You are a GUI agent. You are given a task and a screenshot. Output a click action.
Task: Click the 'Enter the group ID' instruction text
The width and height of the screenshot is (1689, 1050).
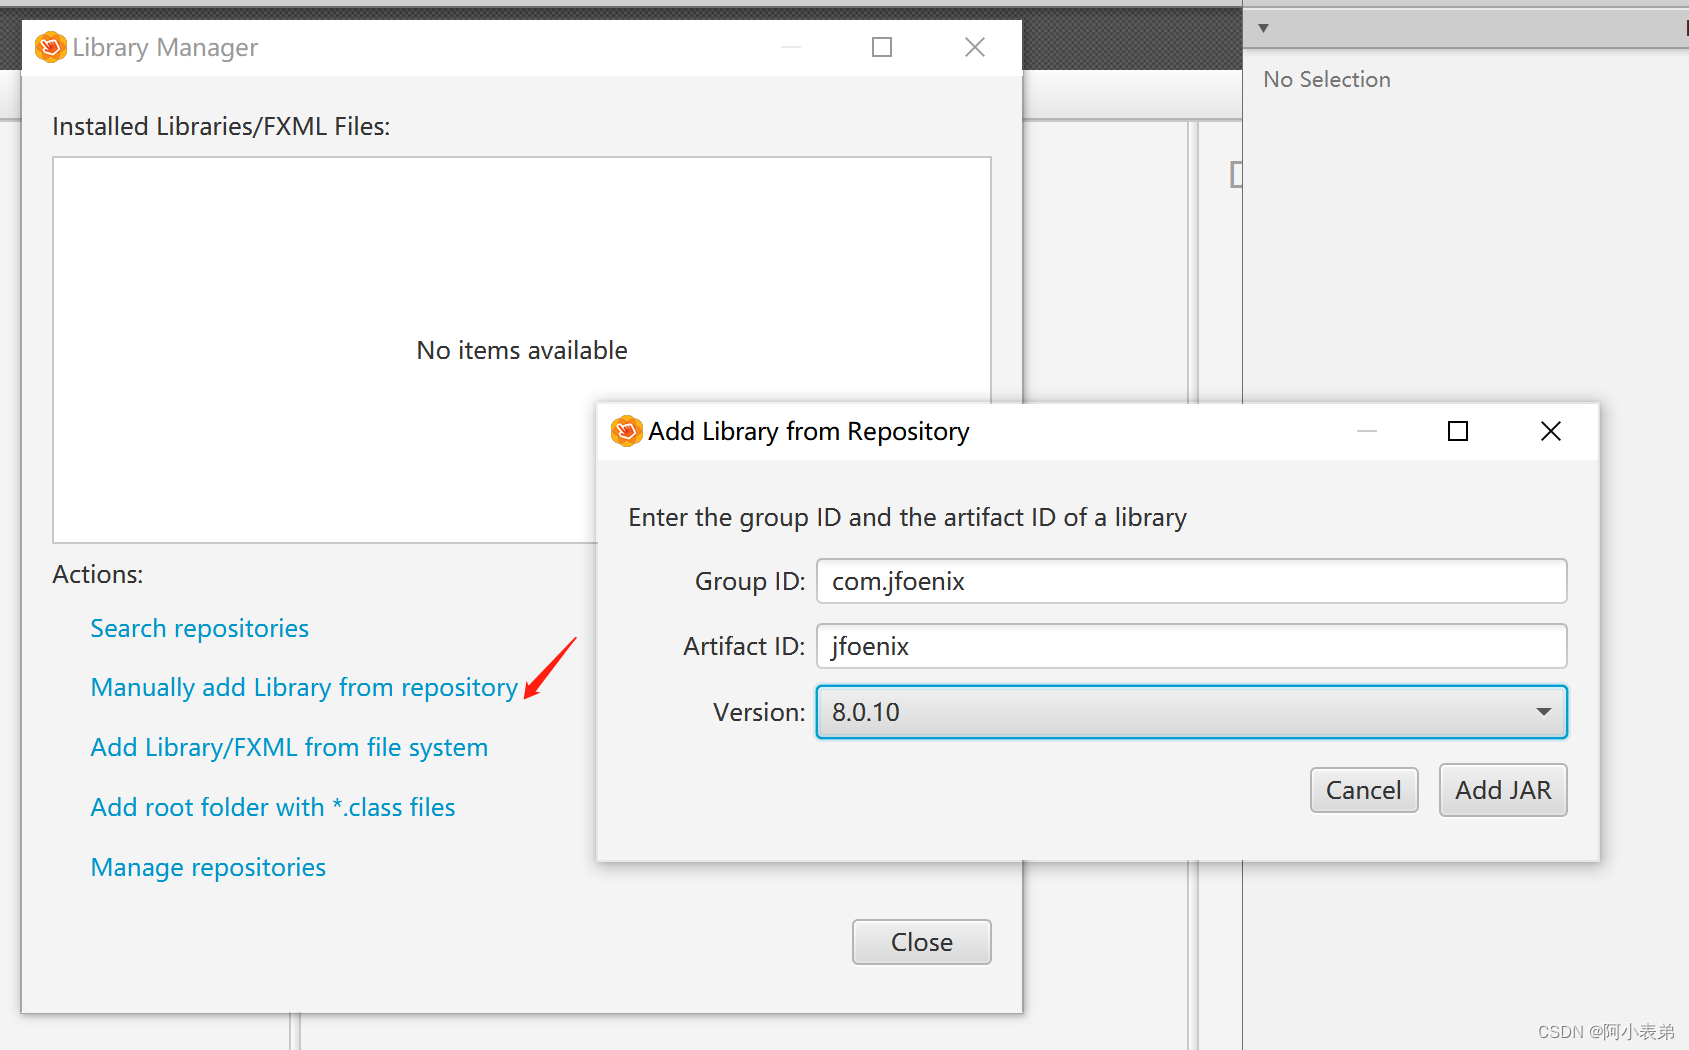point(907,517)
